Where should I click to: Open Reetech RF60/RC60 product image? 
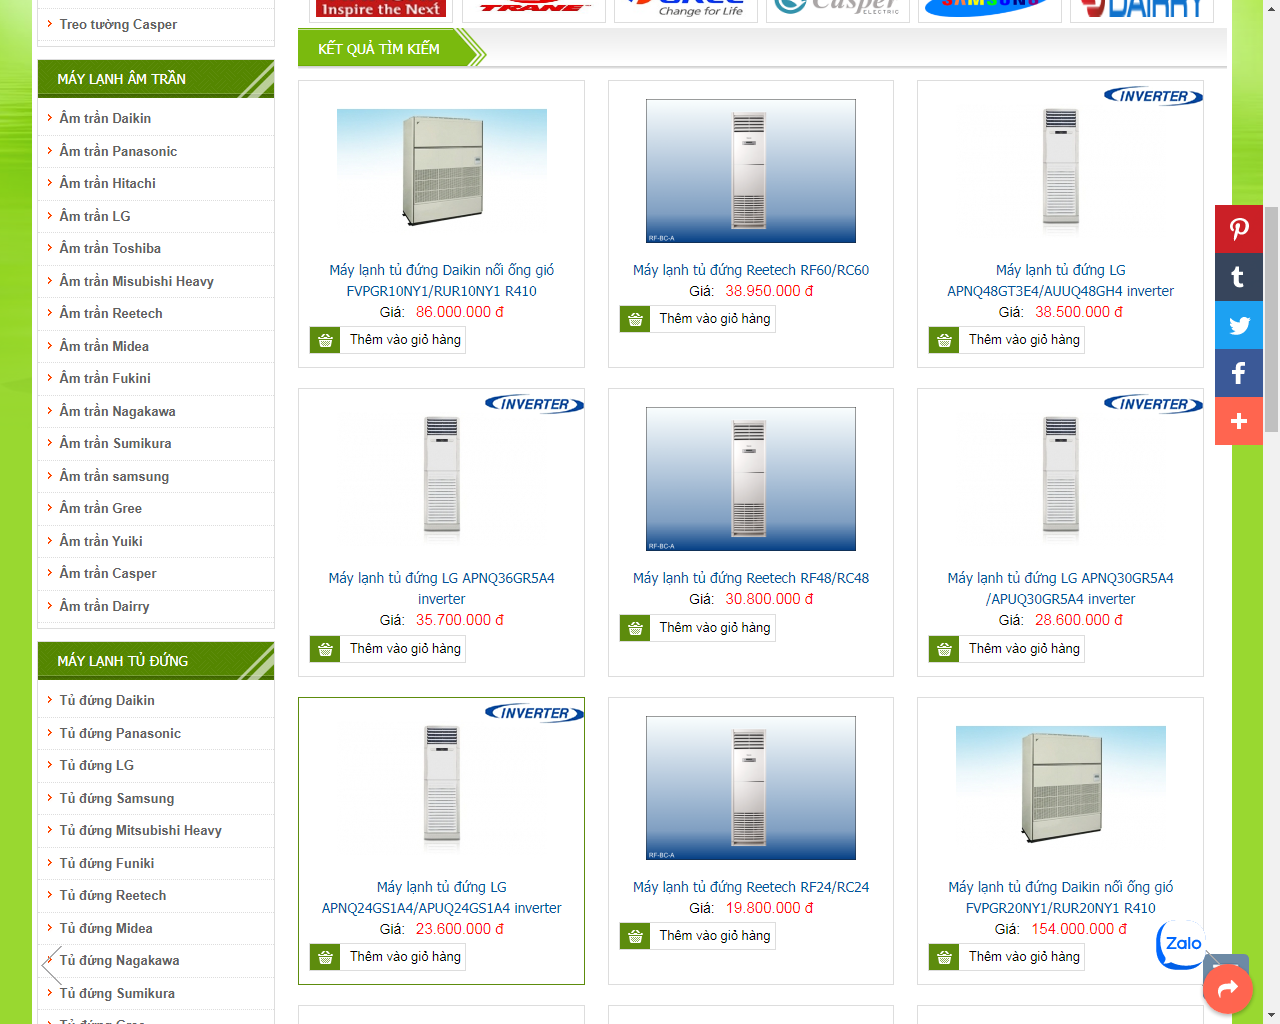click(x=751, y=171)
